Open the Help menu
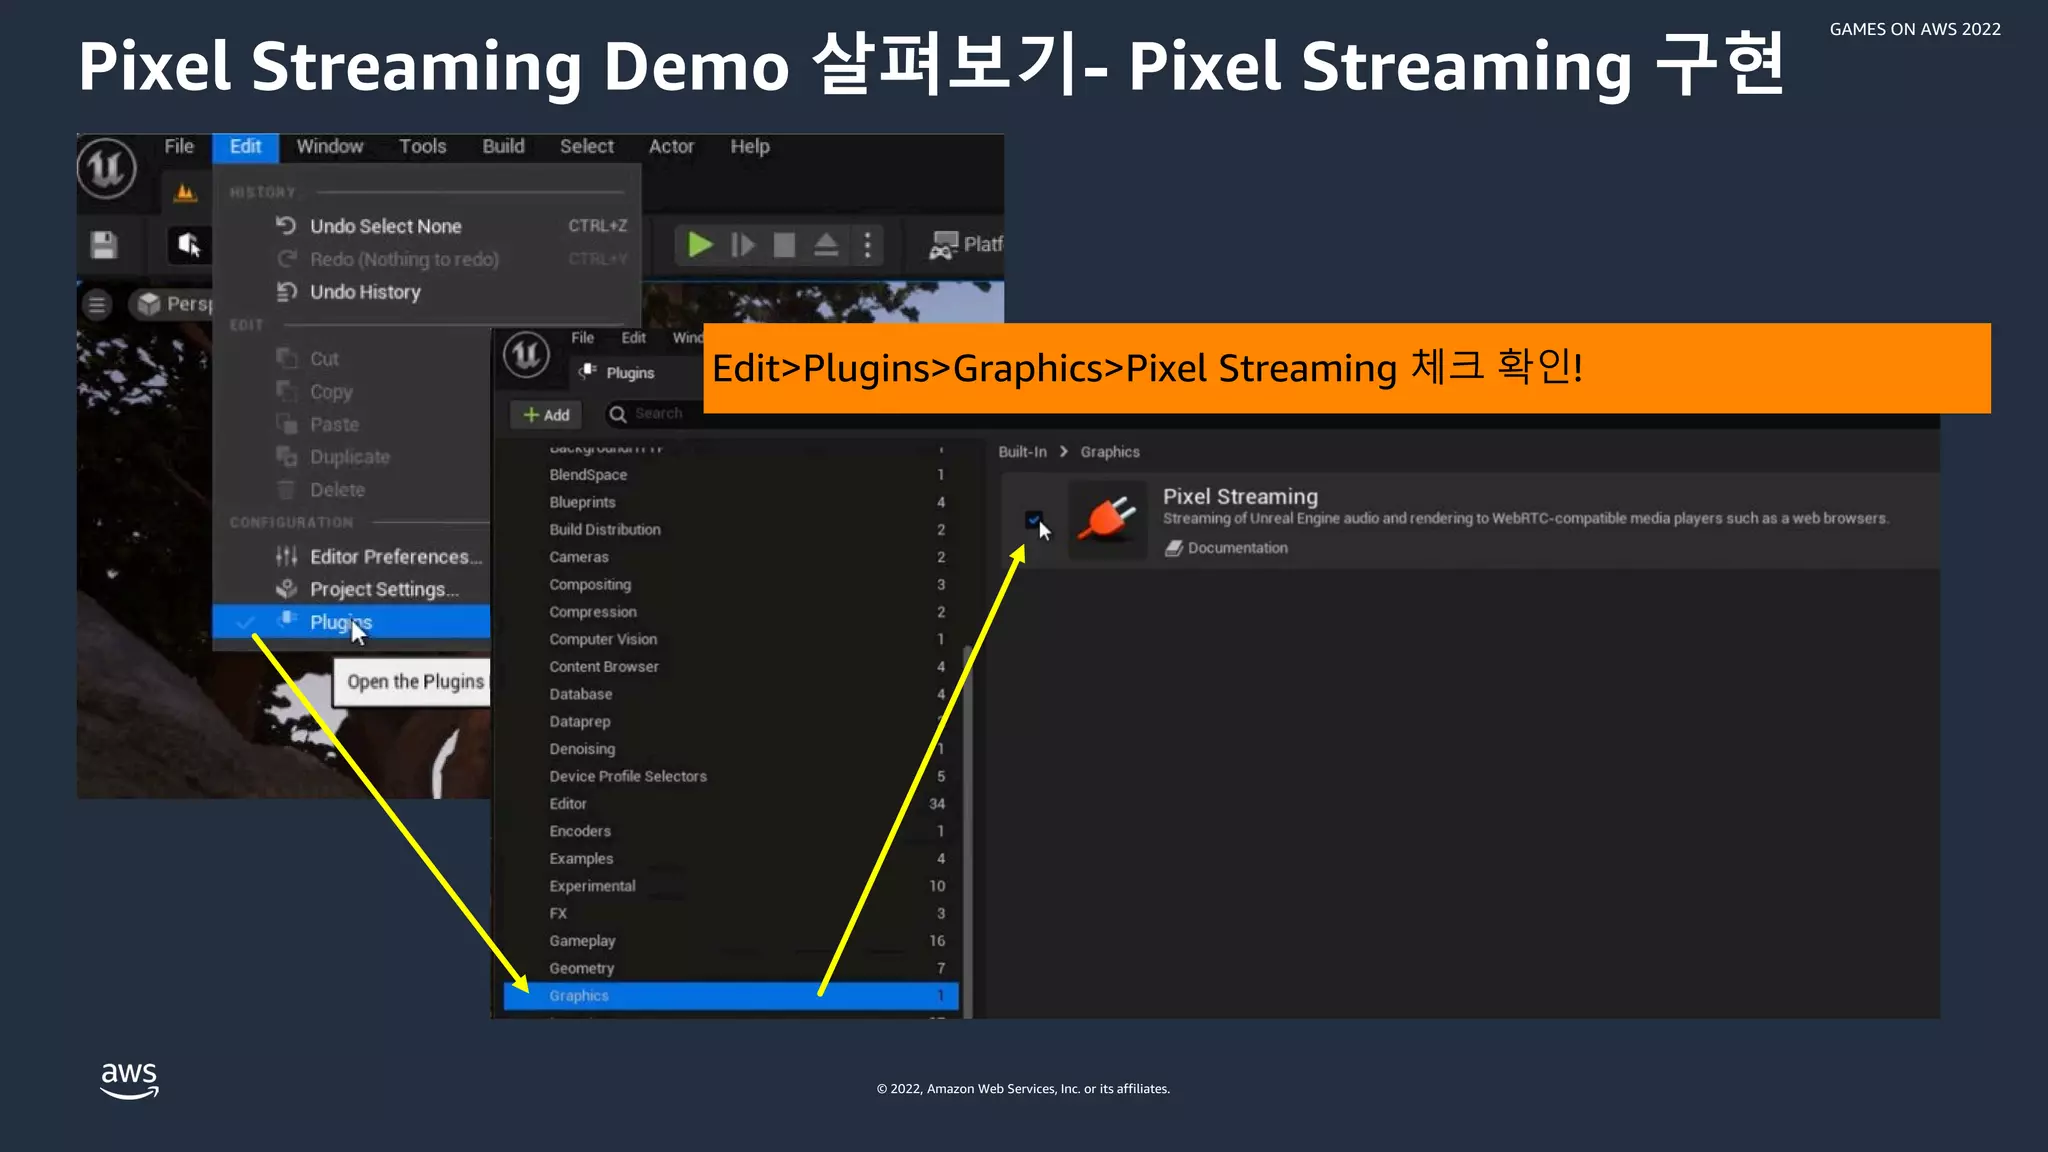The height and width of the screenshot is (1152, 2048). (750, 147)
